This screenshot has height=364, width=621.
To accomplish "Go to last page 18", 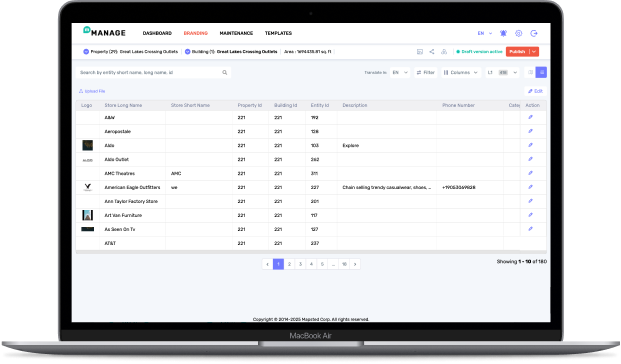I will [345, 264].
